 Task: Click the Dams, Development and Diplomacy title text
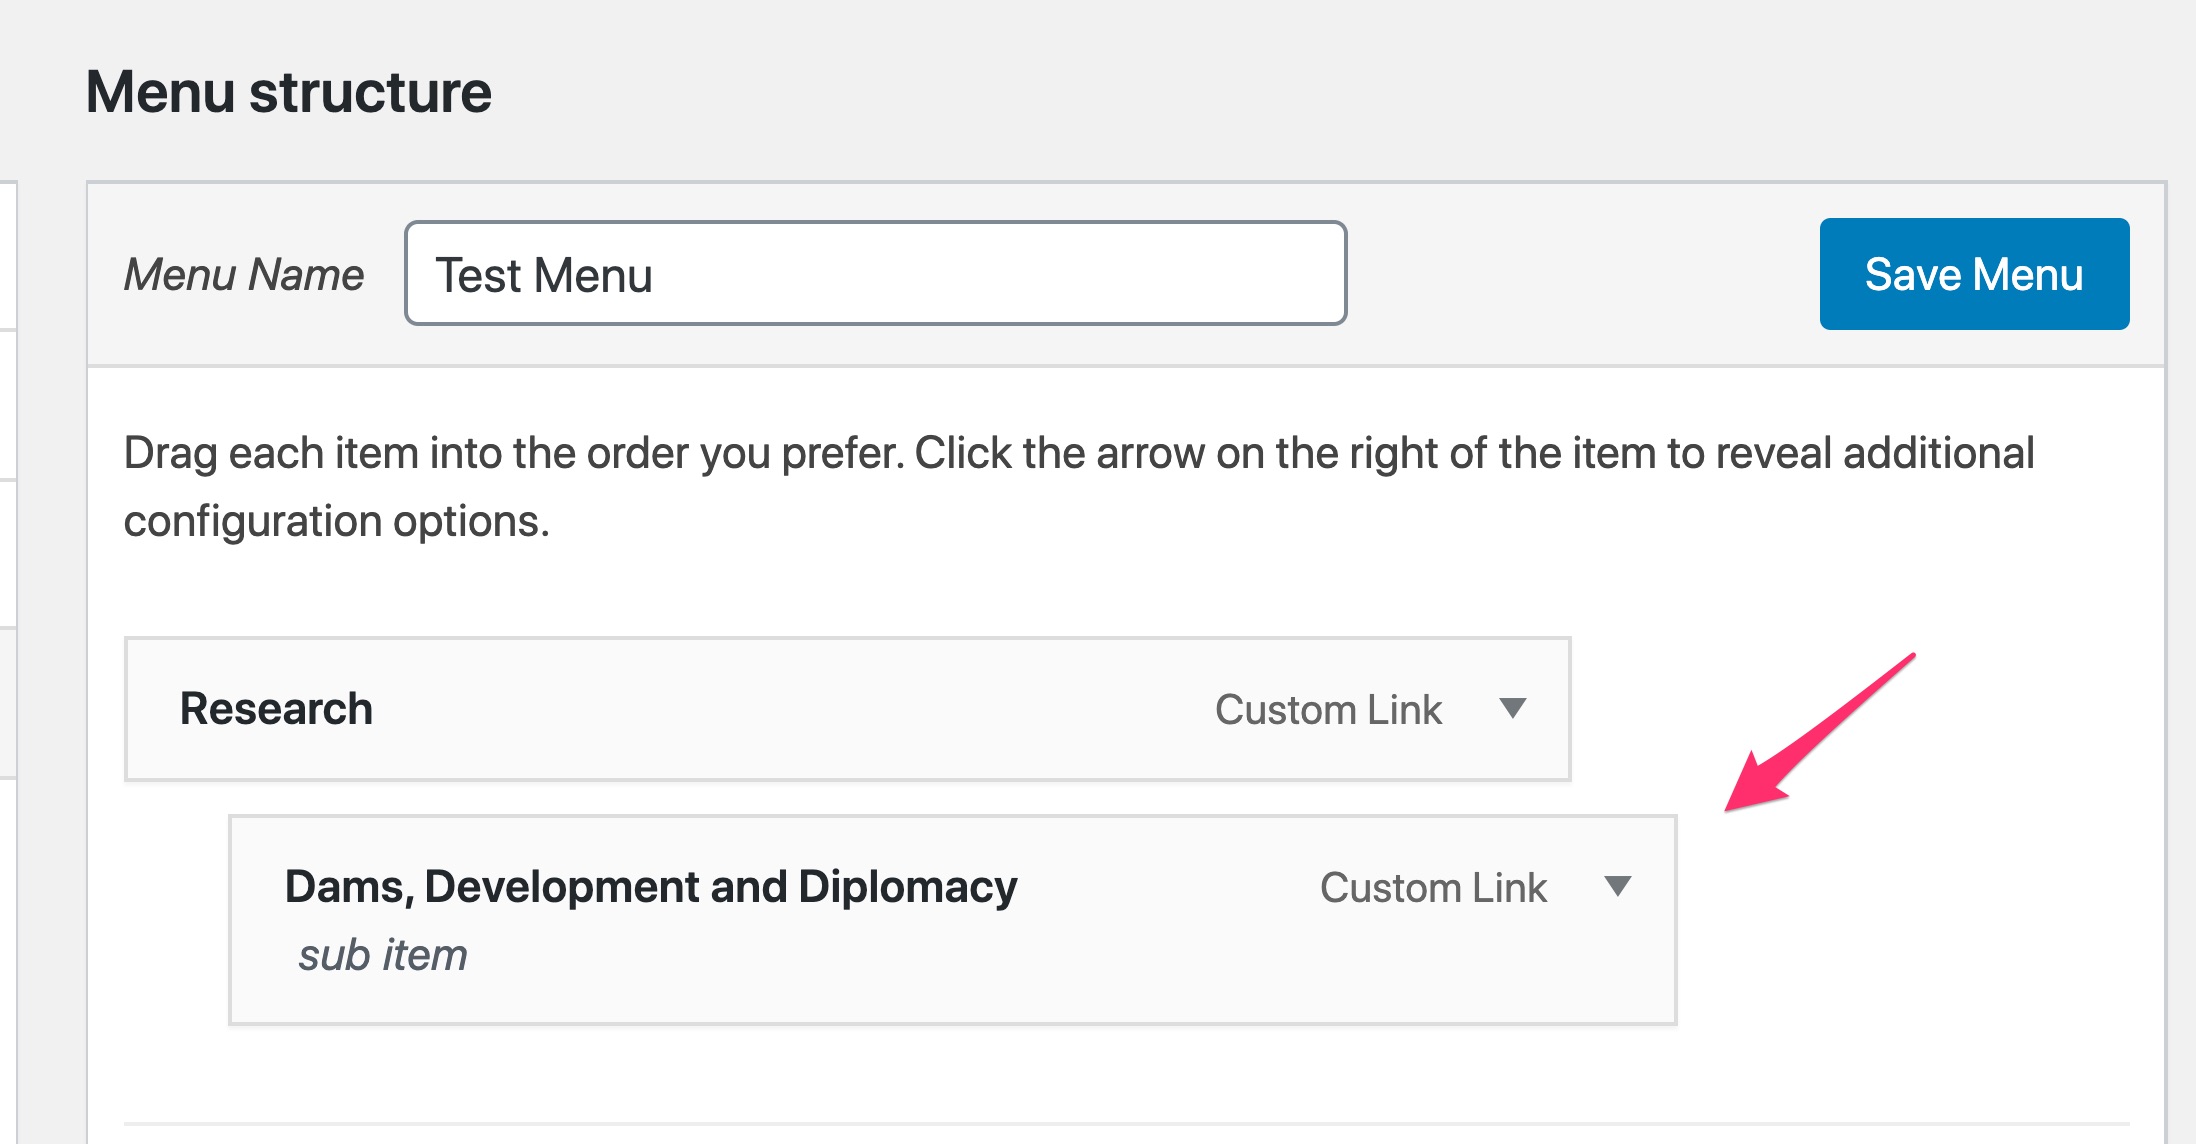pyautogui.click(x=651, y=887)
